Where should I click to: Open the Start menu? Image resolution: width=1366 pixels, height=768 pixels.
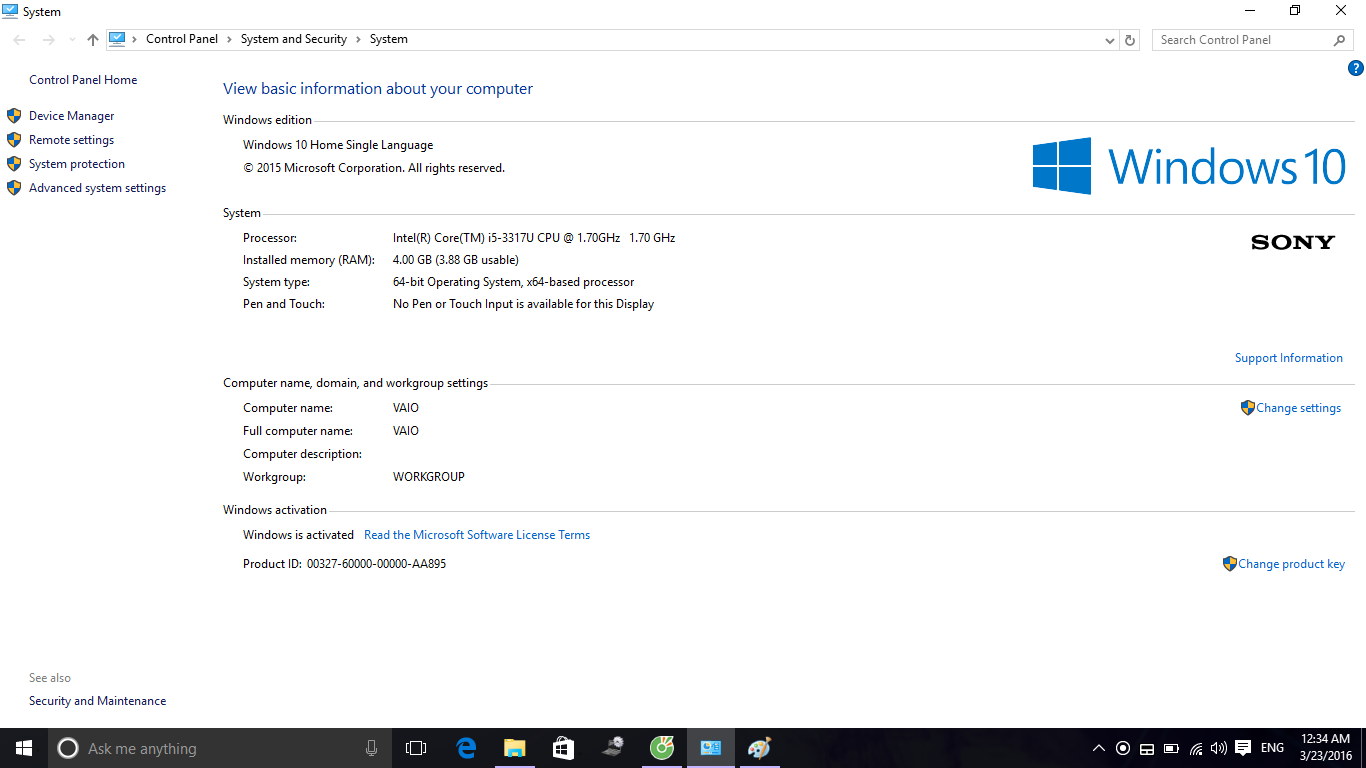click(x=24, y=748)
